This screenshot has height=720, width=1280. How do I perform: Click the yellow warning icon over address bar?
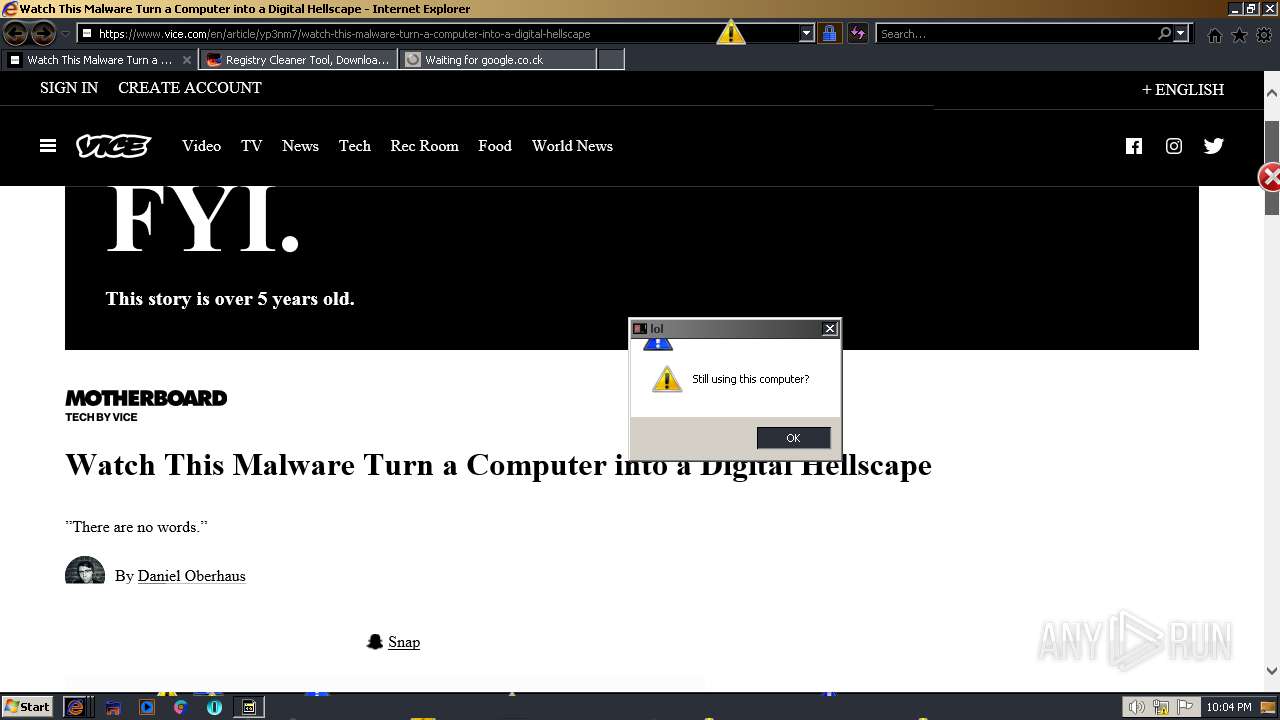coord(731,32)
